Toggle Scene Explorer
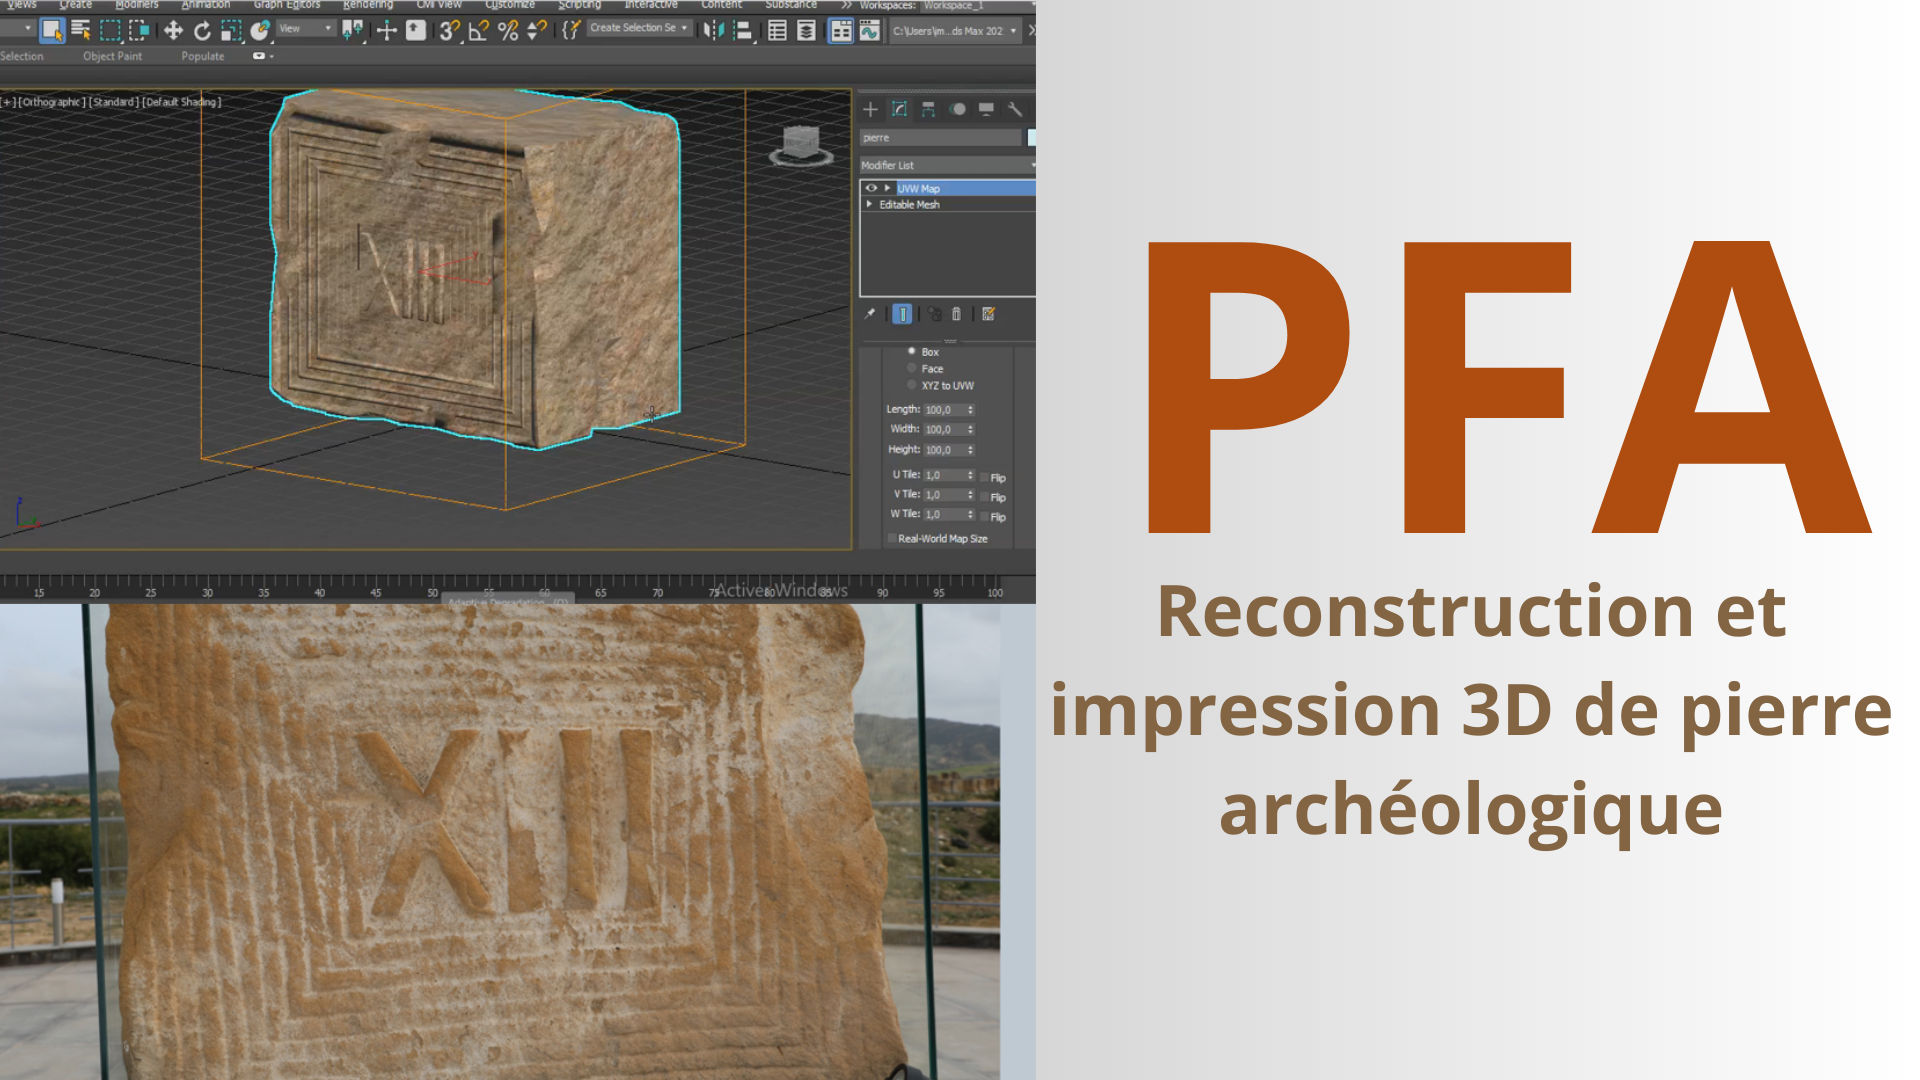Image resolution: width=1920 pixels, height=1080 pixels. (777, 31)
